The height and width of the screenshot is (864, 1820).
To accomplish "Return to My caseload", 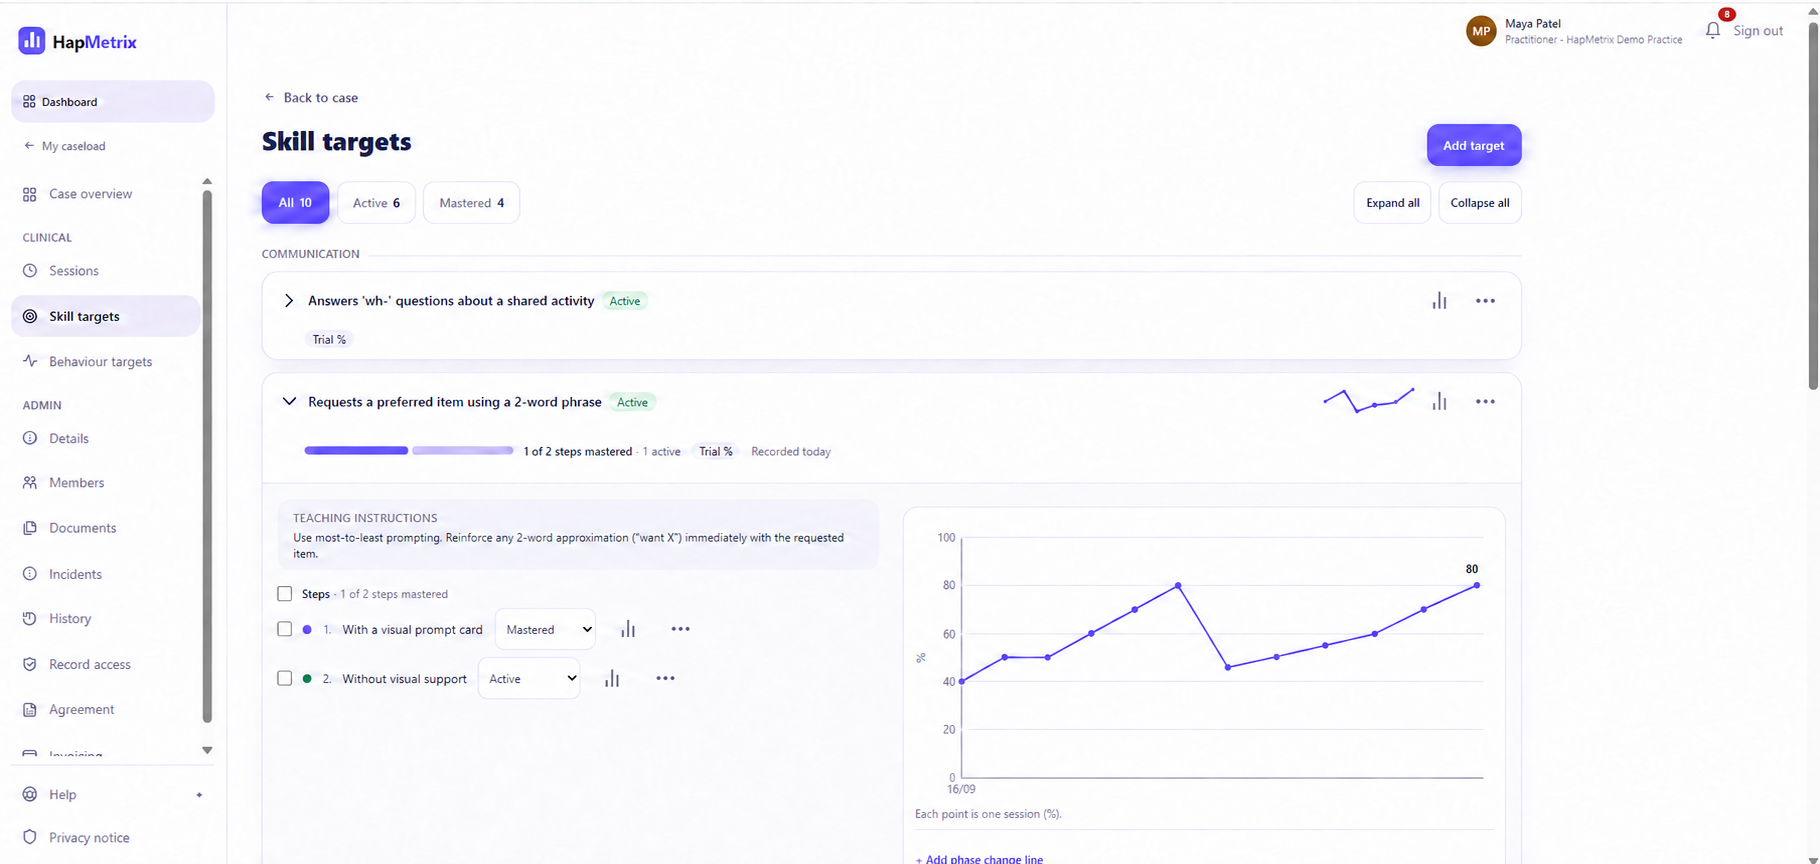I will click(x=65, y=146).
